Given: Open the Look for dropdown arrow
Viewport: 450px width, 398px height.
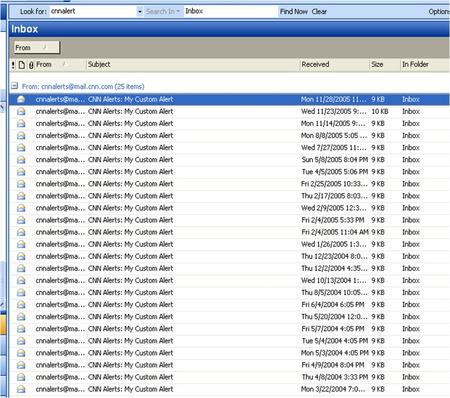Looking at the screenshot, I should click(x=140, y=12).
